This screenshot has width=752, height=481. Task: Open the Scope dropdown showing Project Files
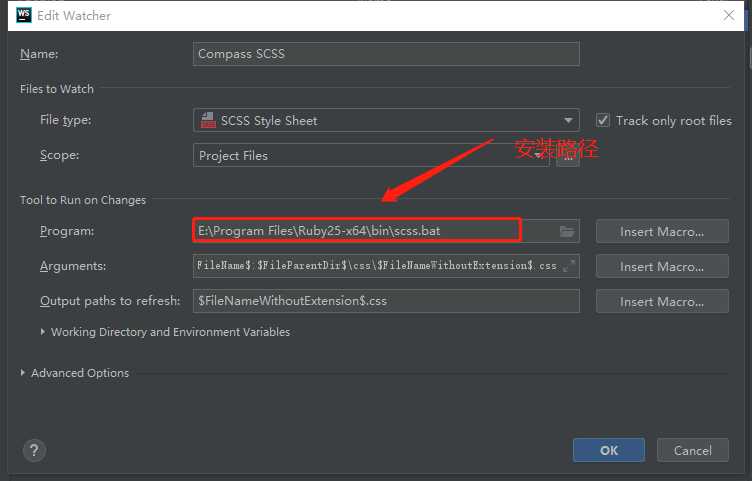coord(371,155)
